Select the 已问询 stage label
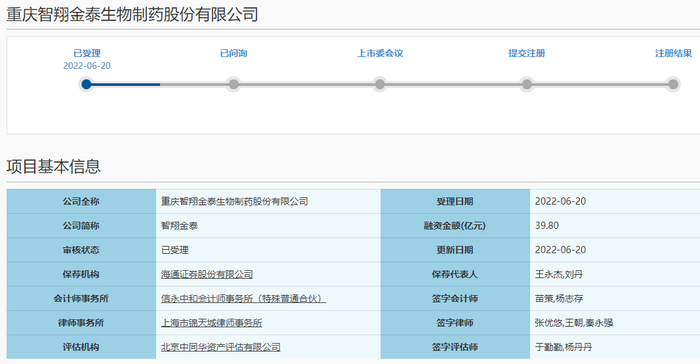 233,53
